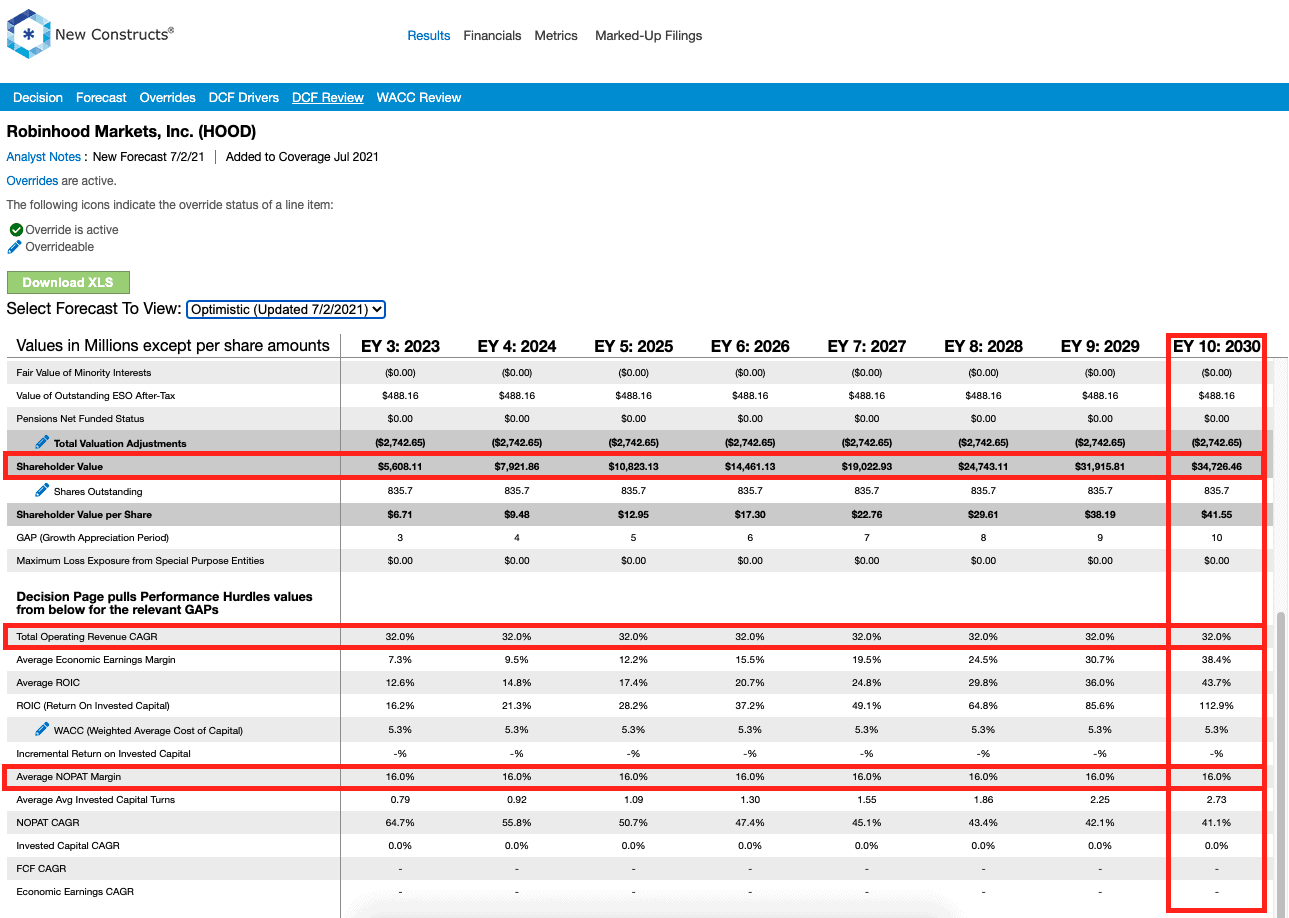1289x918 pixels.
Task: Open the Select Forecast To View dropdown
Action: click(x=286, y=309)
